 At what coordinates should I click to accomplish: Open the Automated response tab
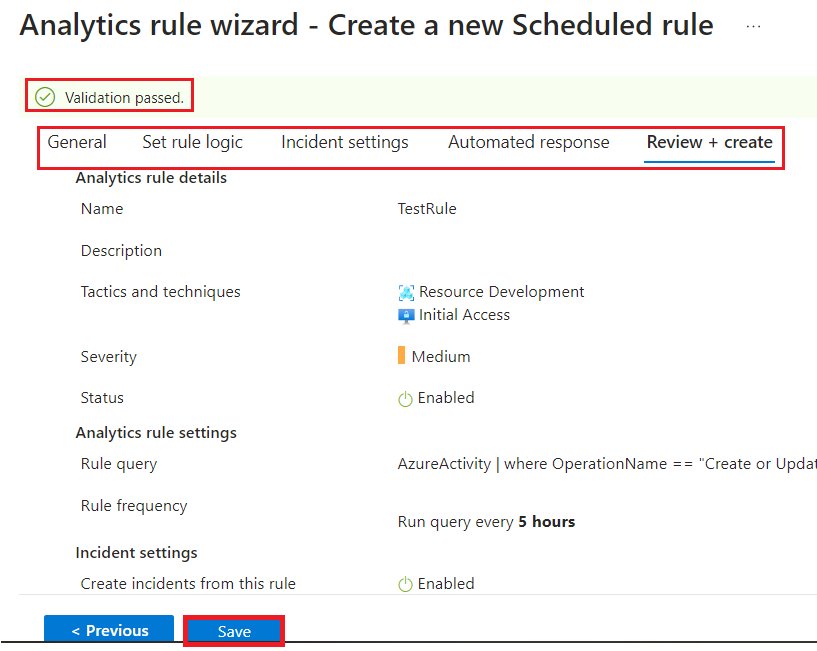528,142
